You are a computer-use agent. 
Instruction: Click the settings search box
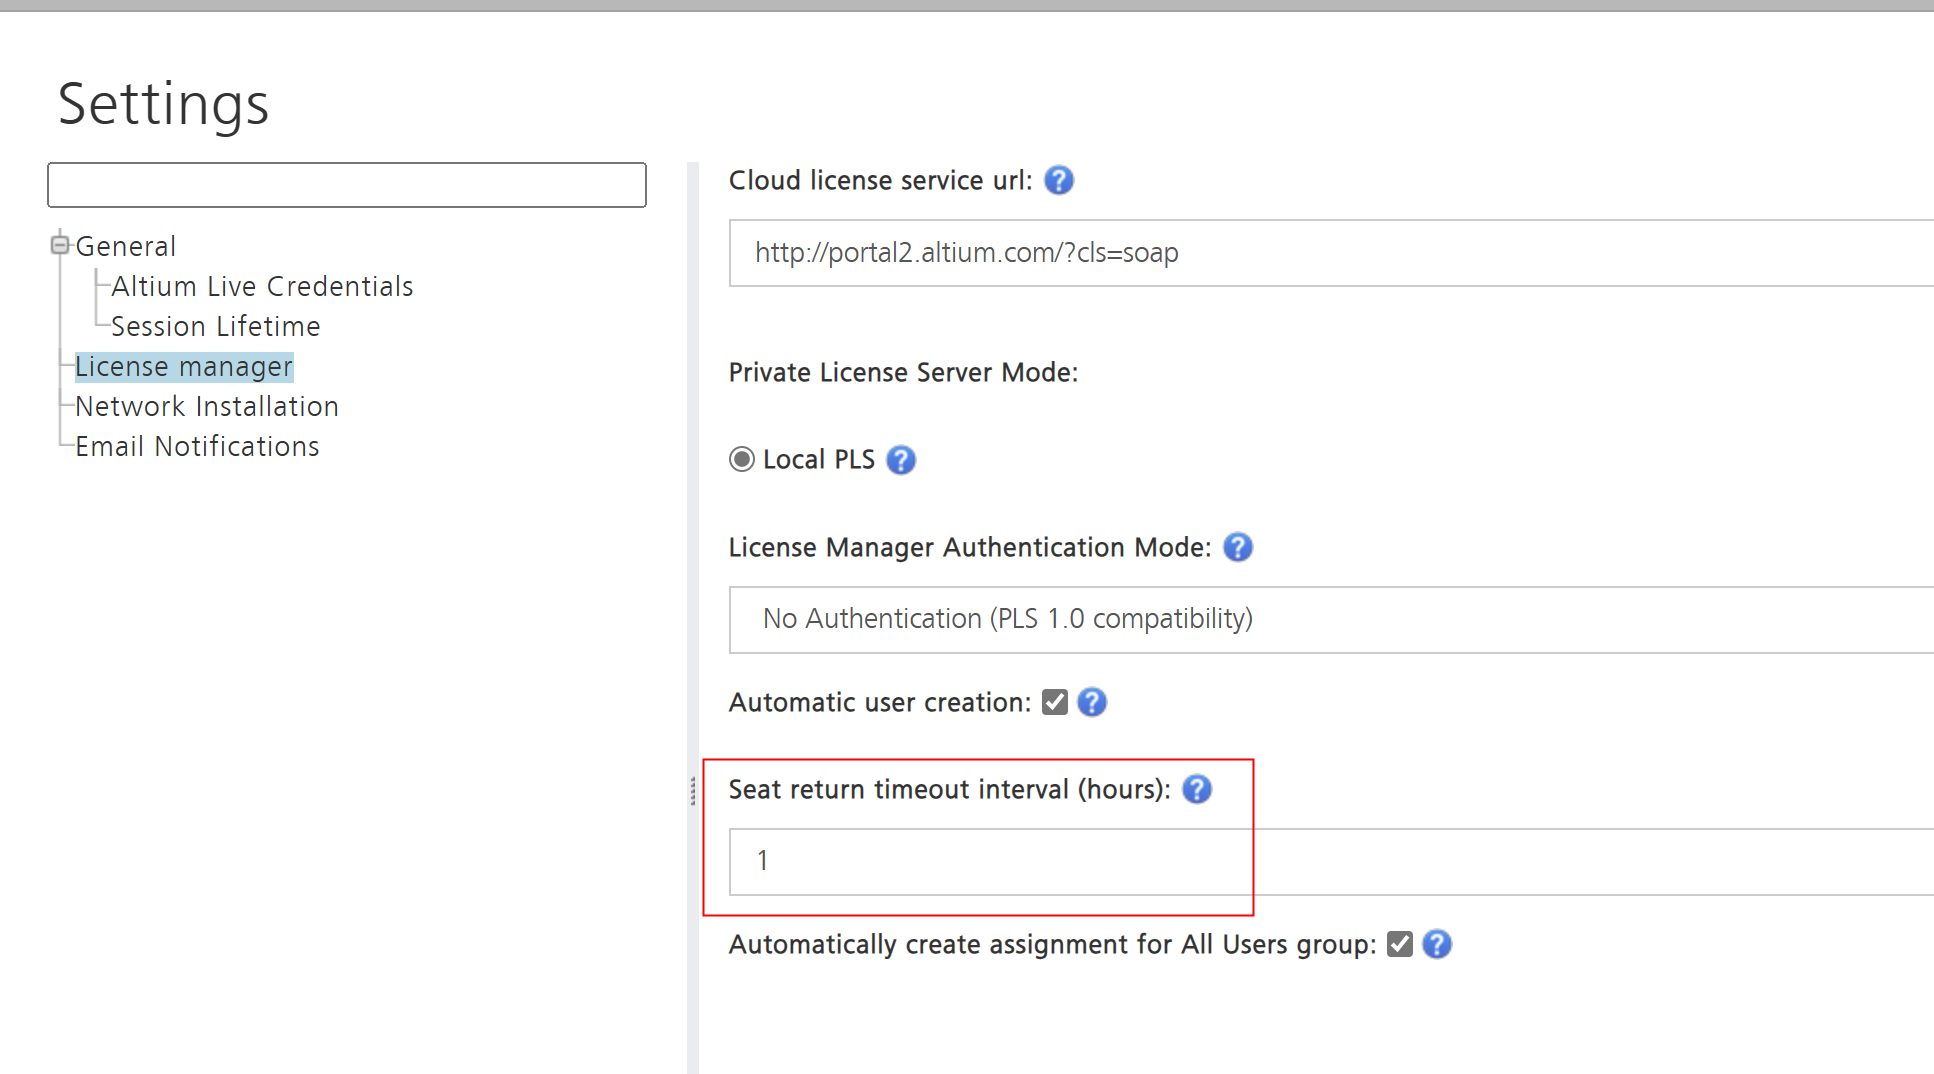point(346,185)
